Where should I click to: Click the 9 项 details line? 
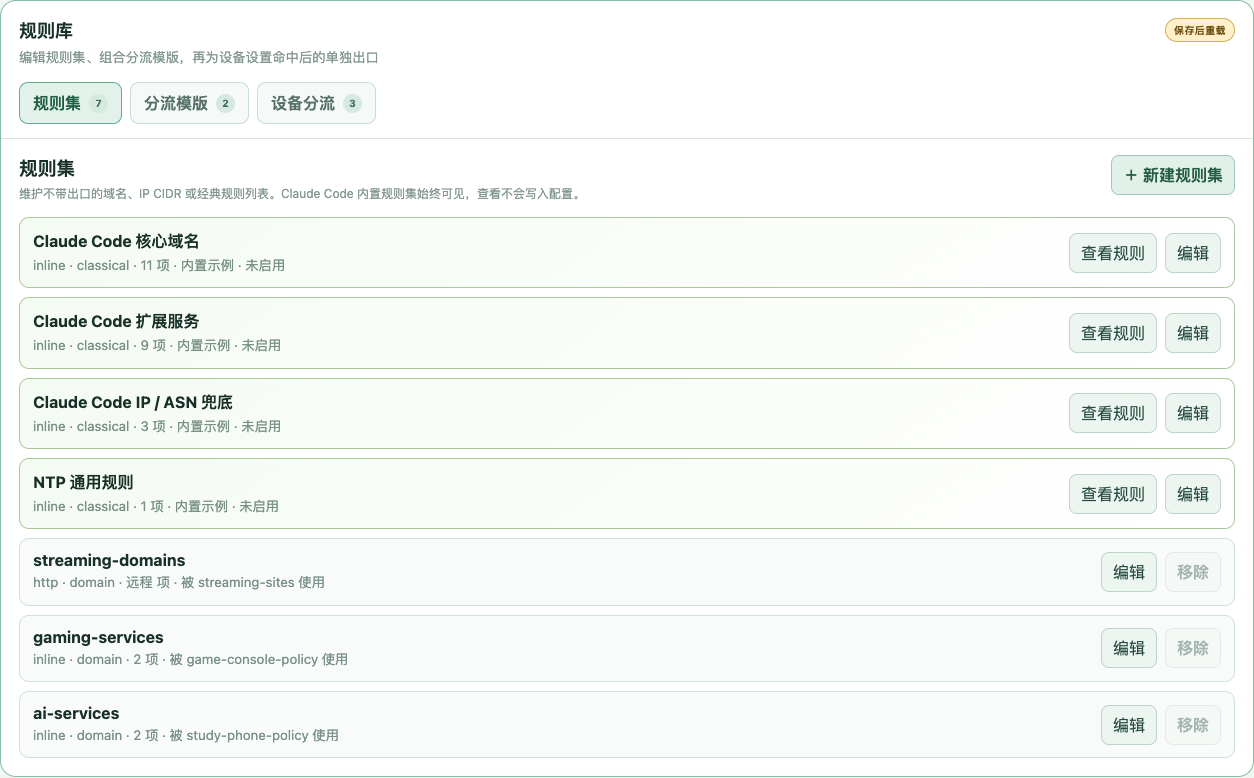tap(157, 346)
